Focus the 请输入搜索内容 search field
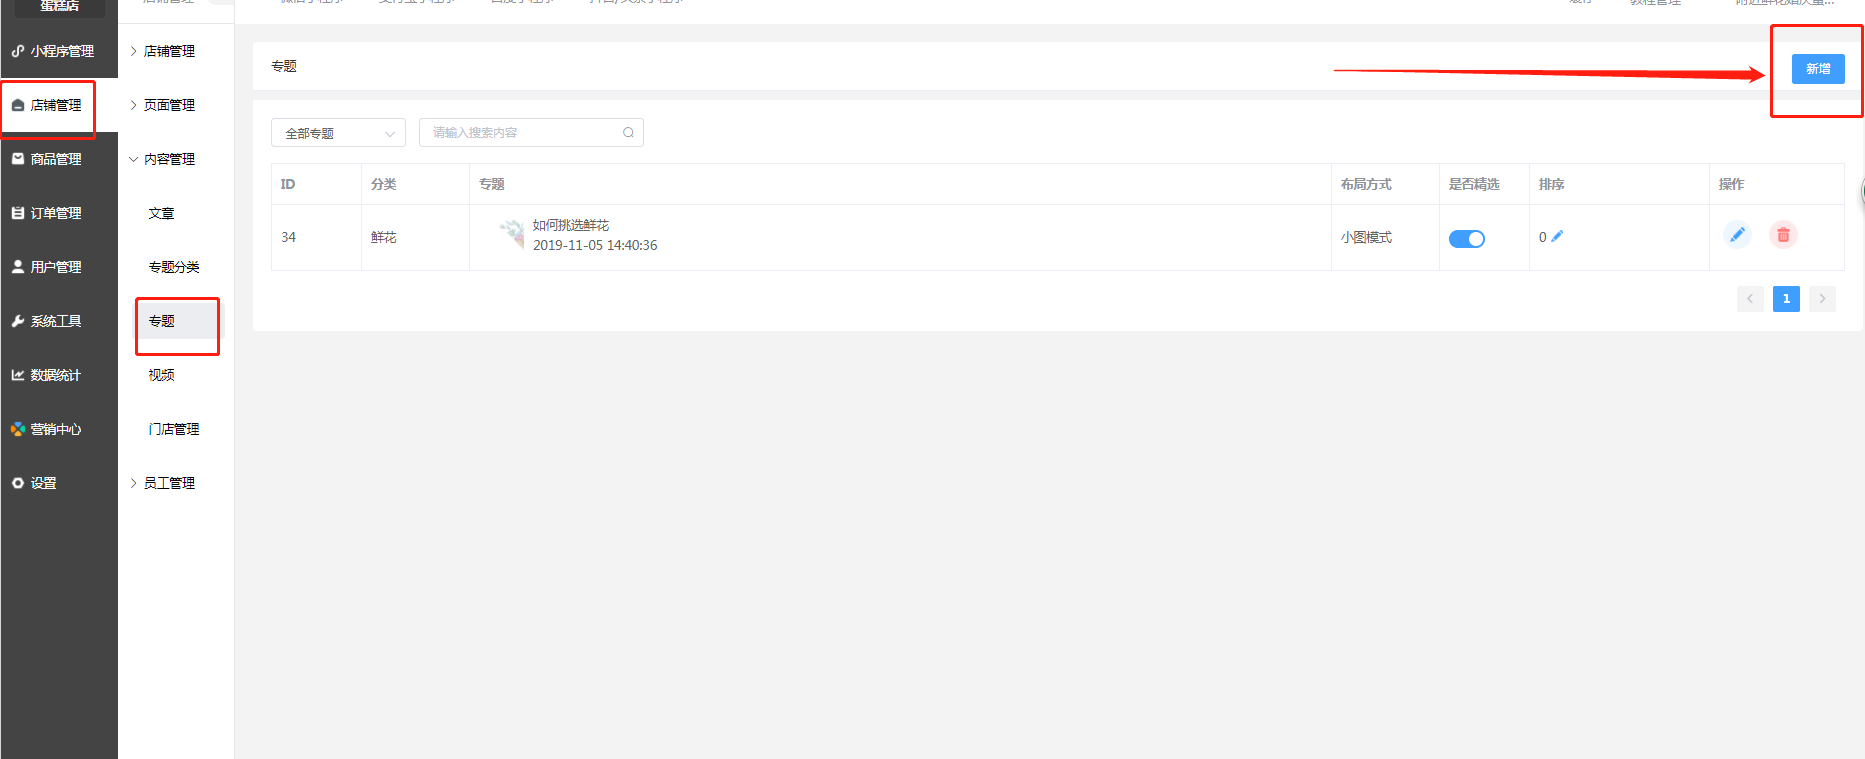 [531, 133]
